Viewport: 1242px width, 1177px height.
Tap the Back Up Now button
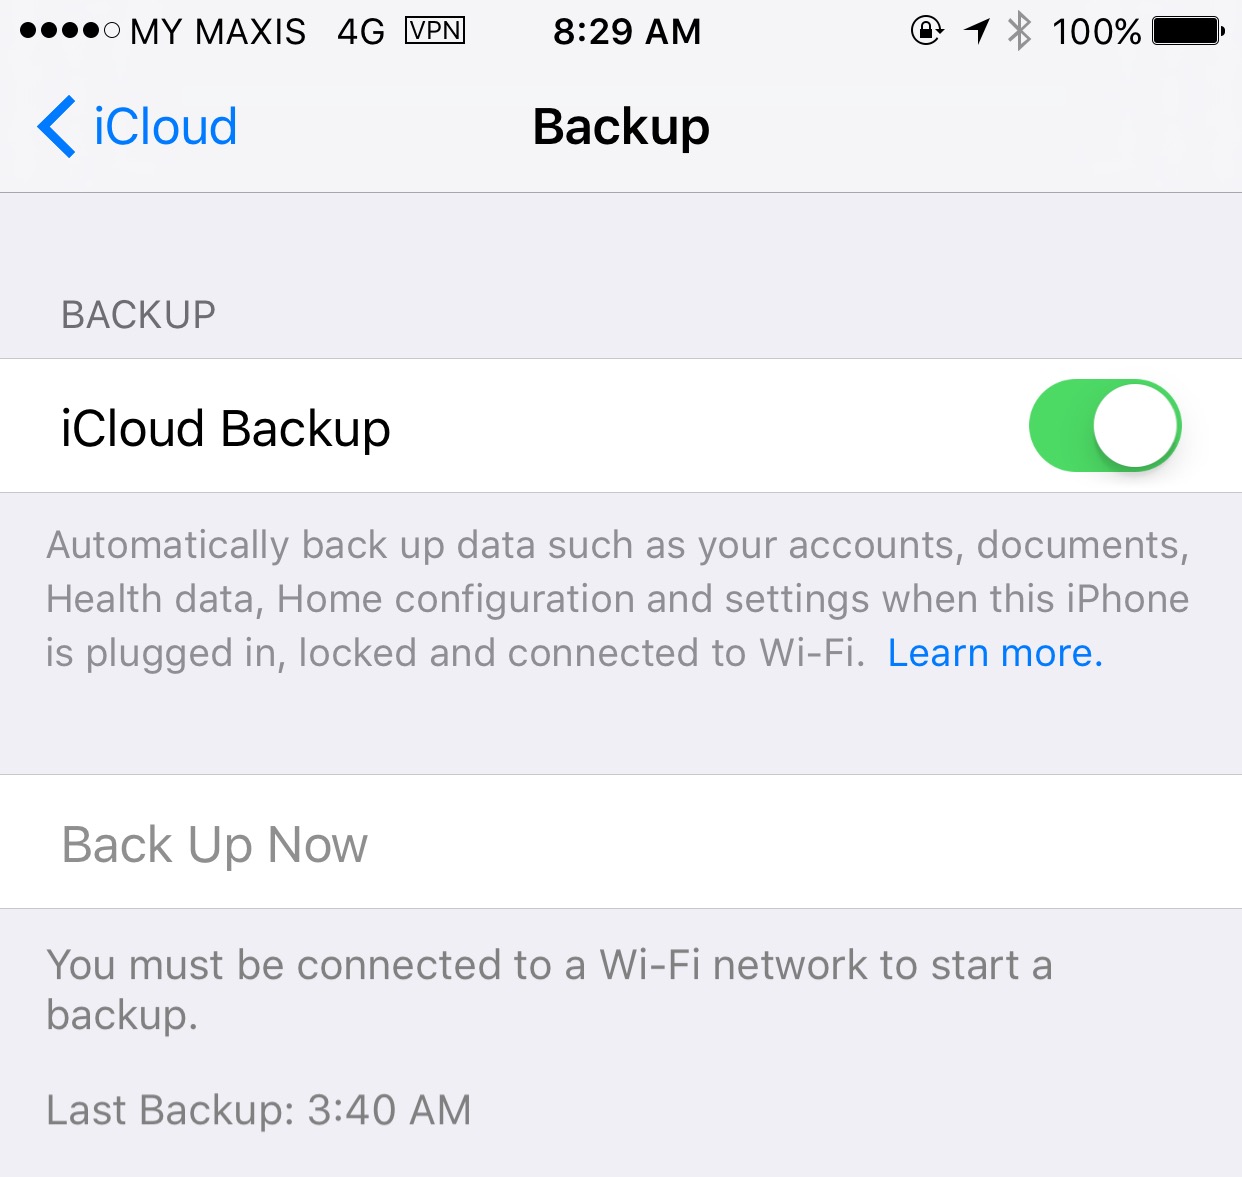(621, 842)
